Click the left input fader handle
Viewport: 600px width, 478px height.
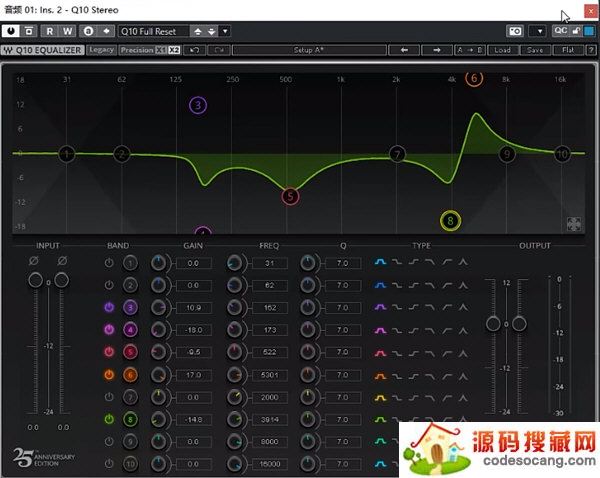[x=36, y=280]
